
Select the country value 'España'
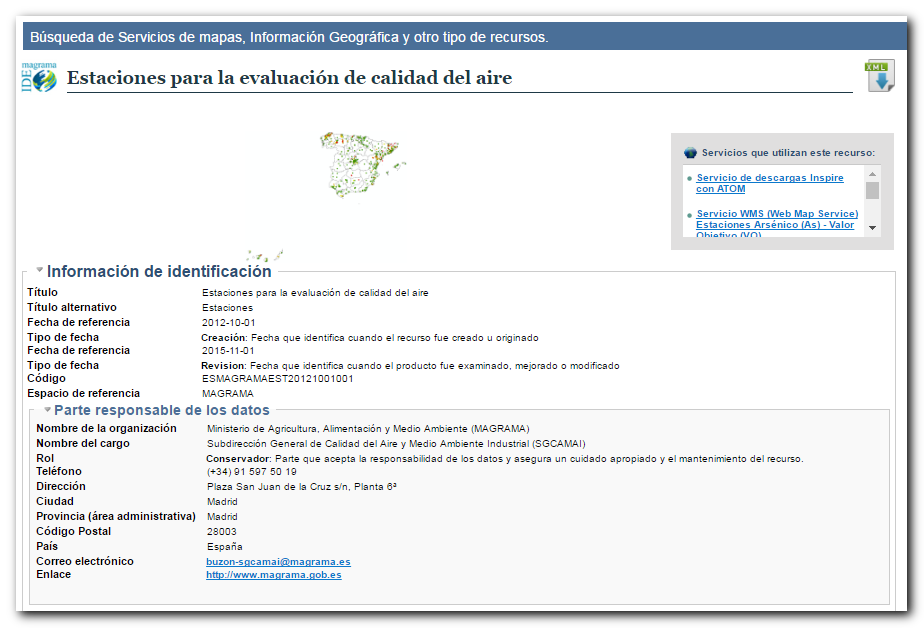225,547
